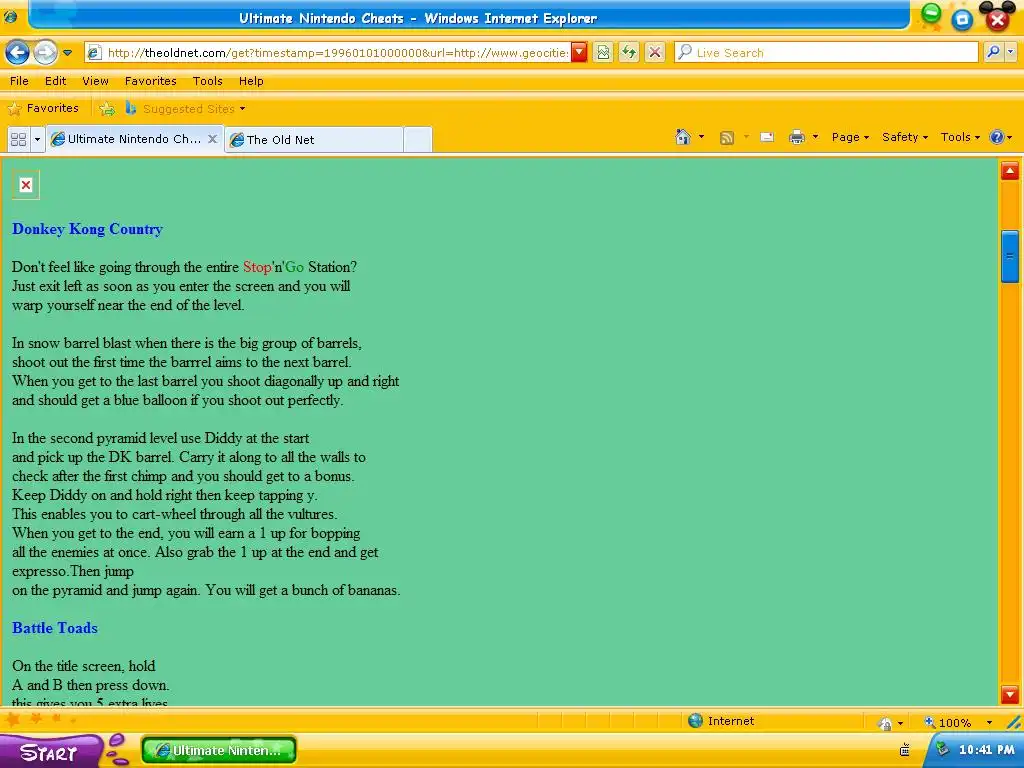Click the Internet zone status indicator

(722, 721)
